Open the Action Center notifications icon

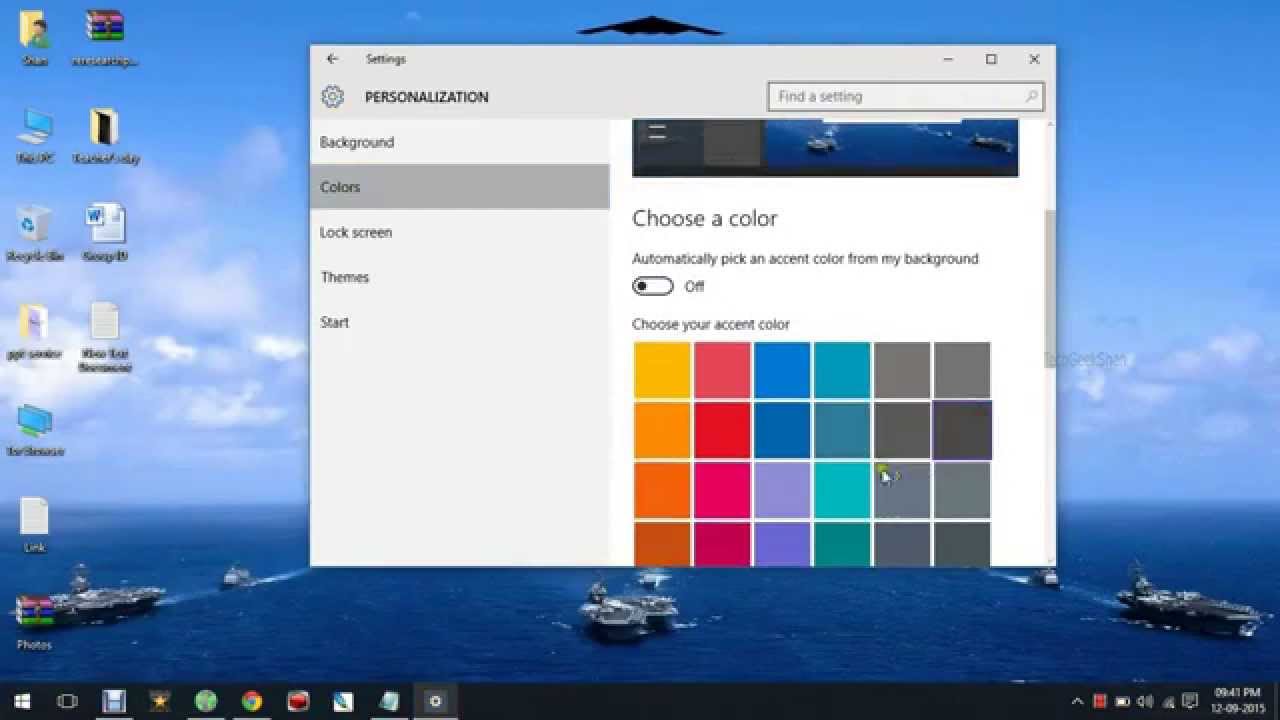click(1190, 701)
